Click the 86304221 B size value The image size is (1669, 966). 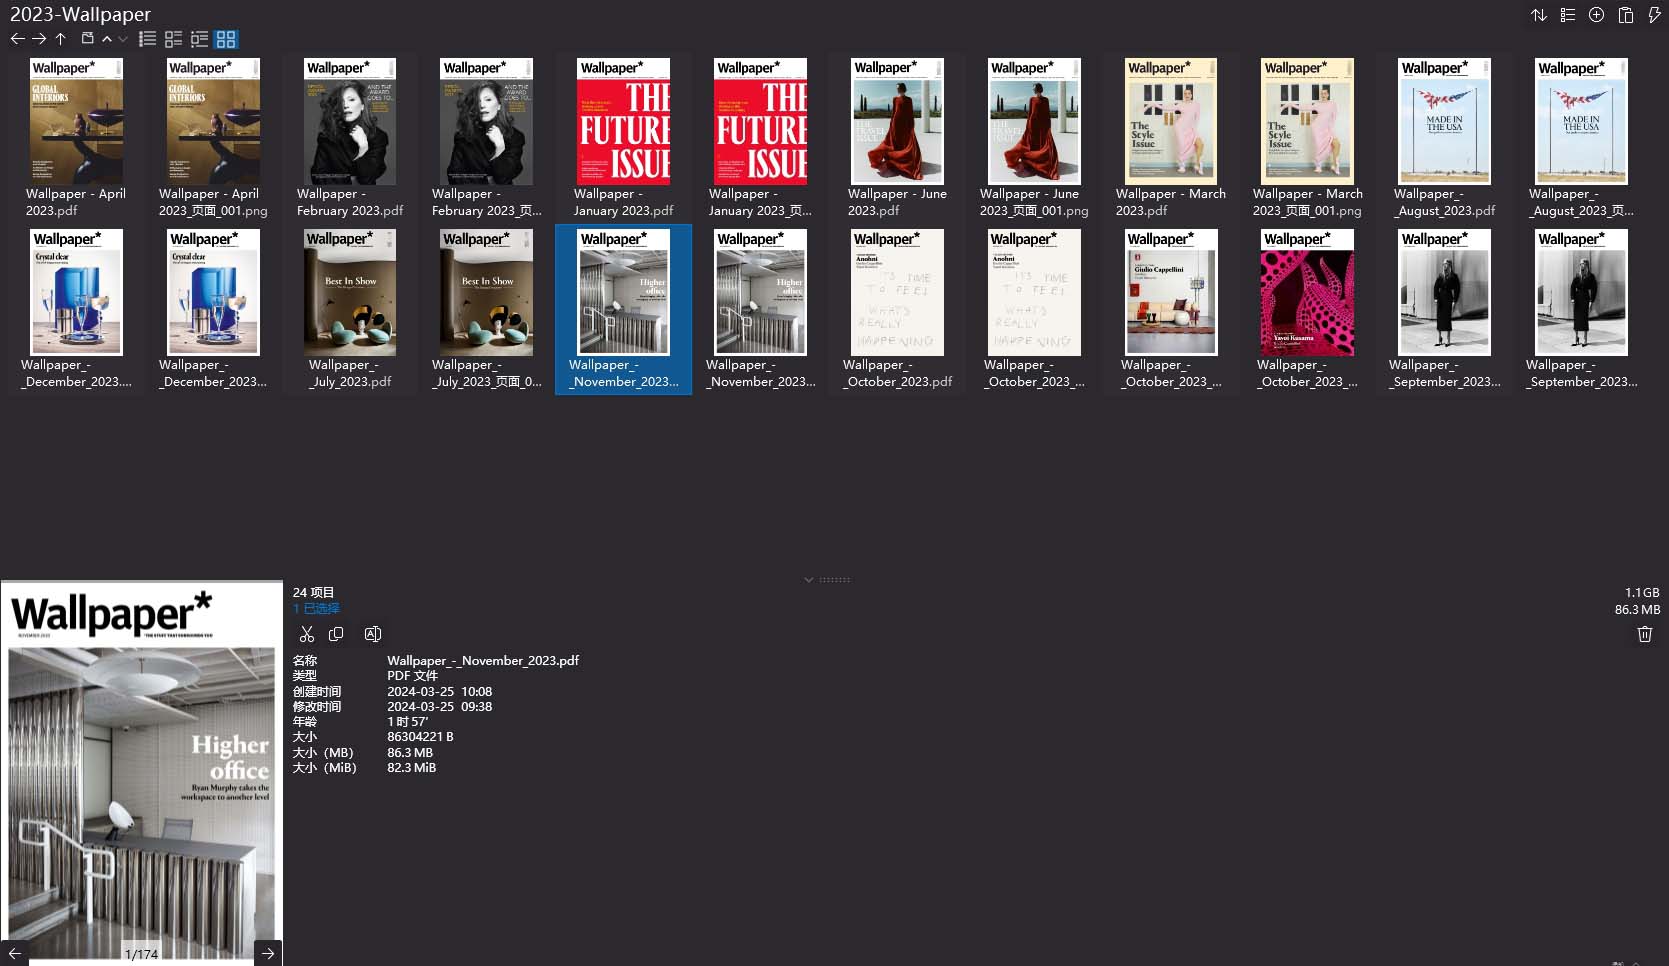click(x=420, y=737)
